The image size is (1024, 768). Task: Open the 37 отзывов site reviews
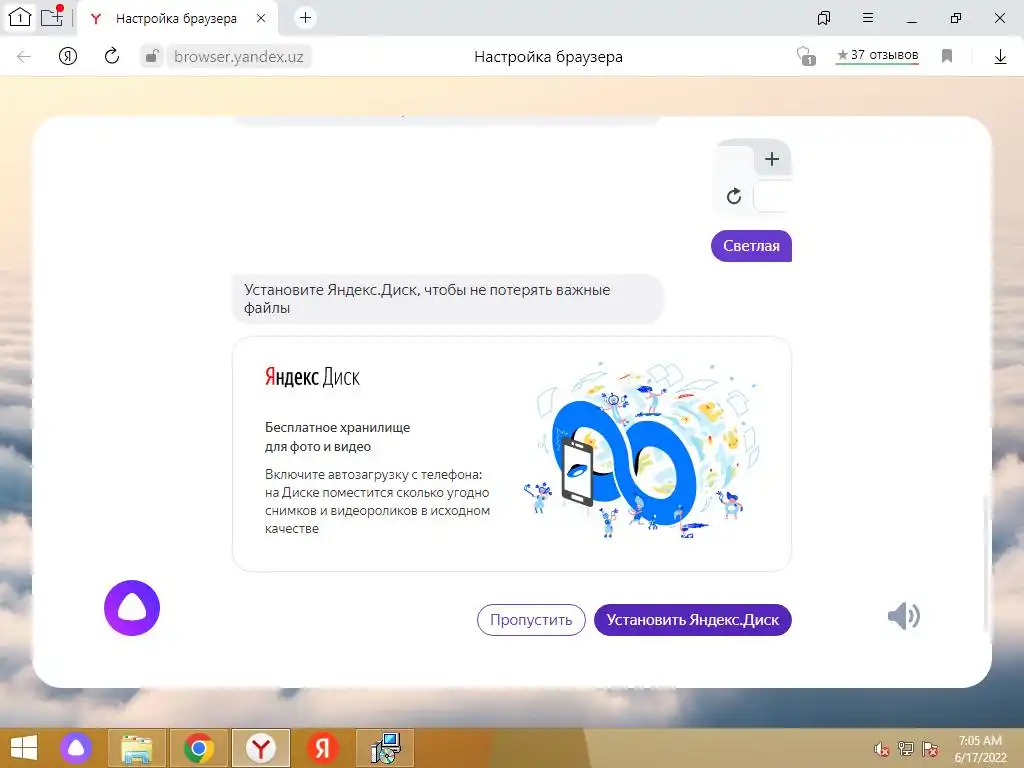click(878, 56)
